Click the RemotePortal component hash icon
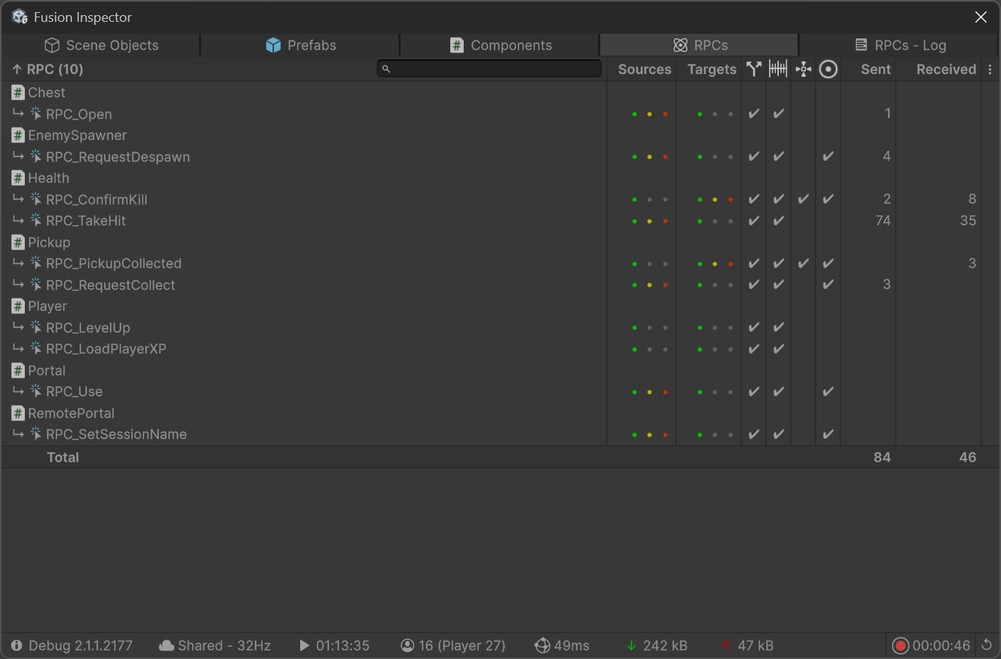Viewport: 1001px width, 659px height. pos(18,413)
